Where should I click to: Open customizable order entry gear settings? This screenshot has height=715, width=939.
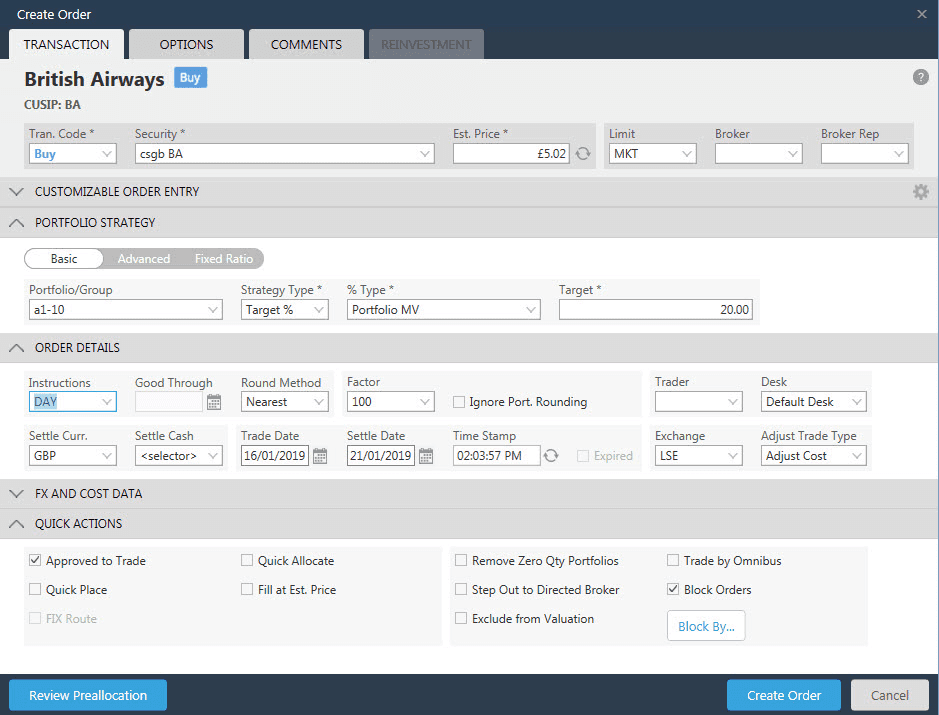tap(920, 192)
